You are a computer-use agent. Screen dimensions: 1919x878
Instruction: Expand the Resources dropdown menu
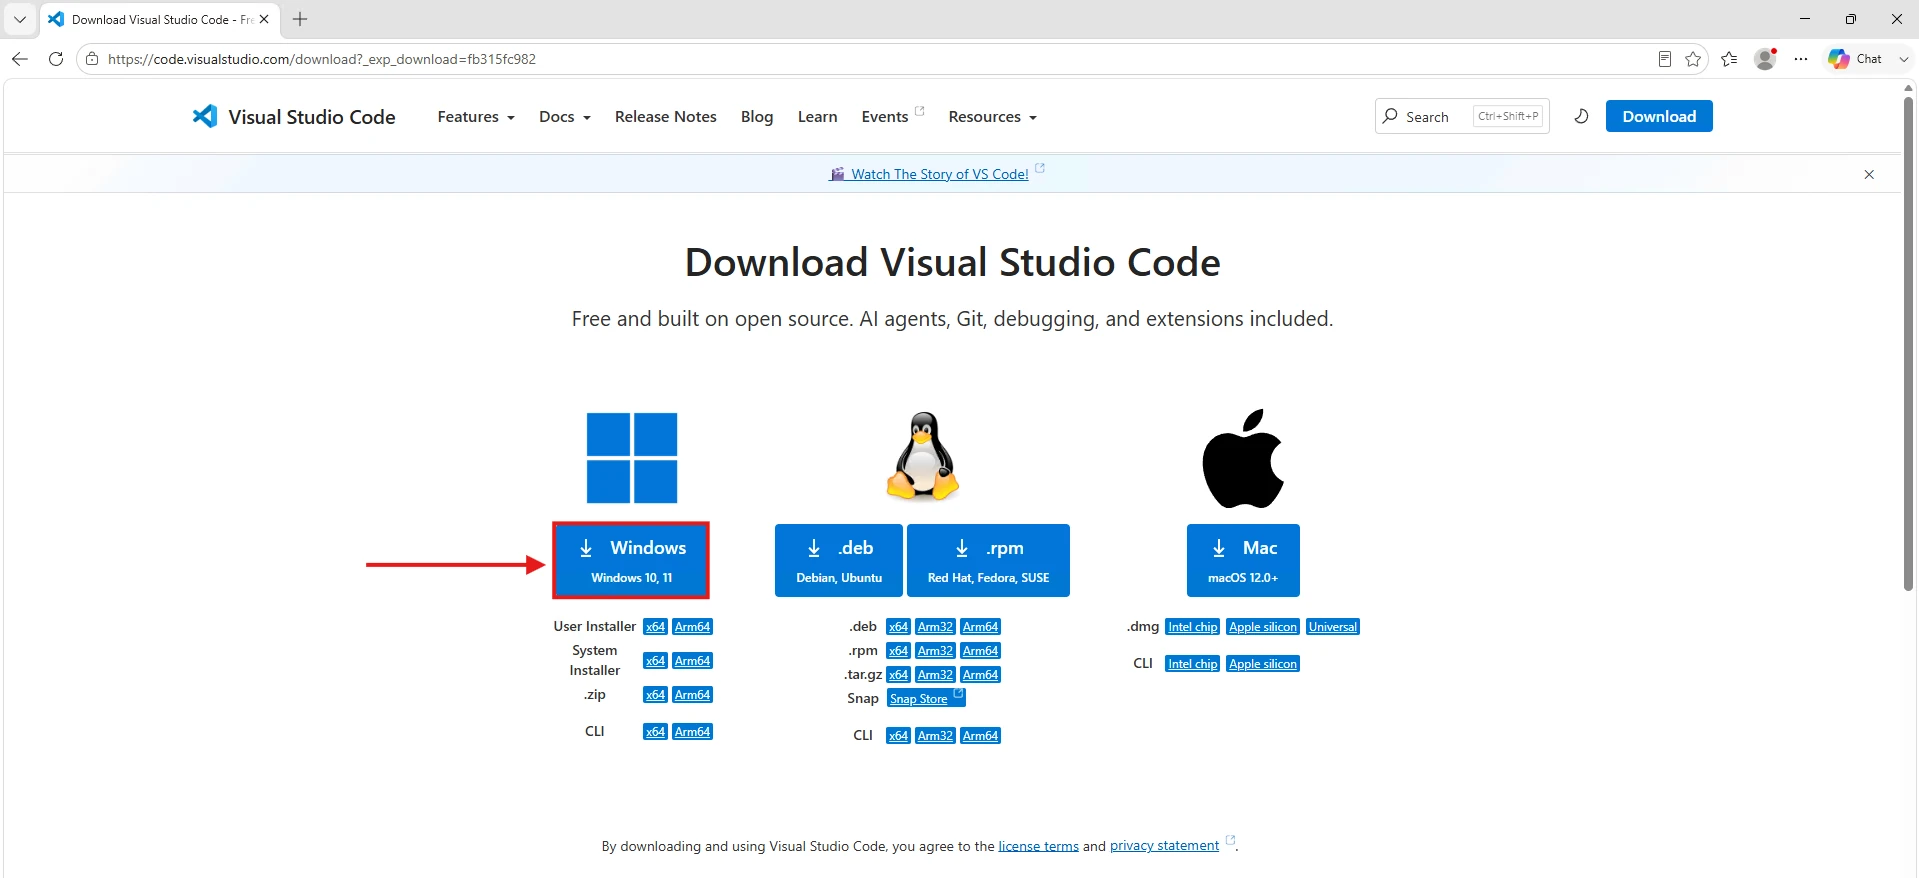(x=993, y=117)
